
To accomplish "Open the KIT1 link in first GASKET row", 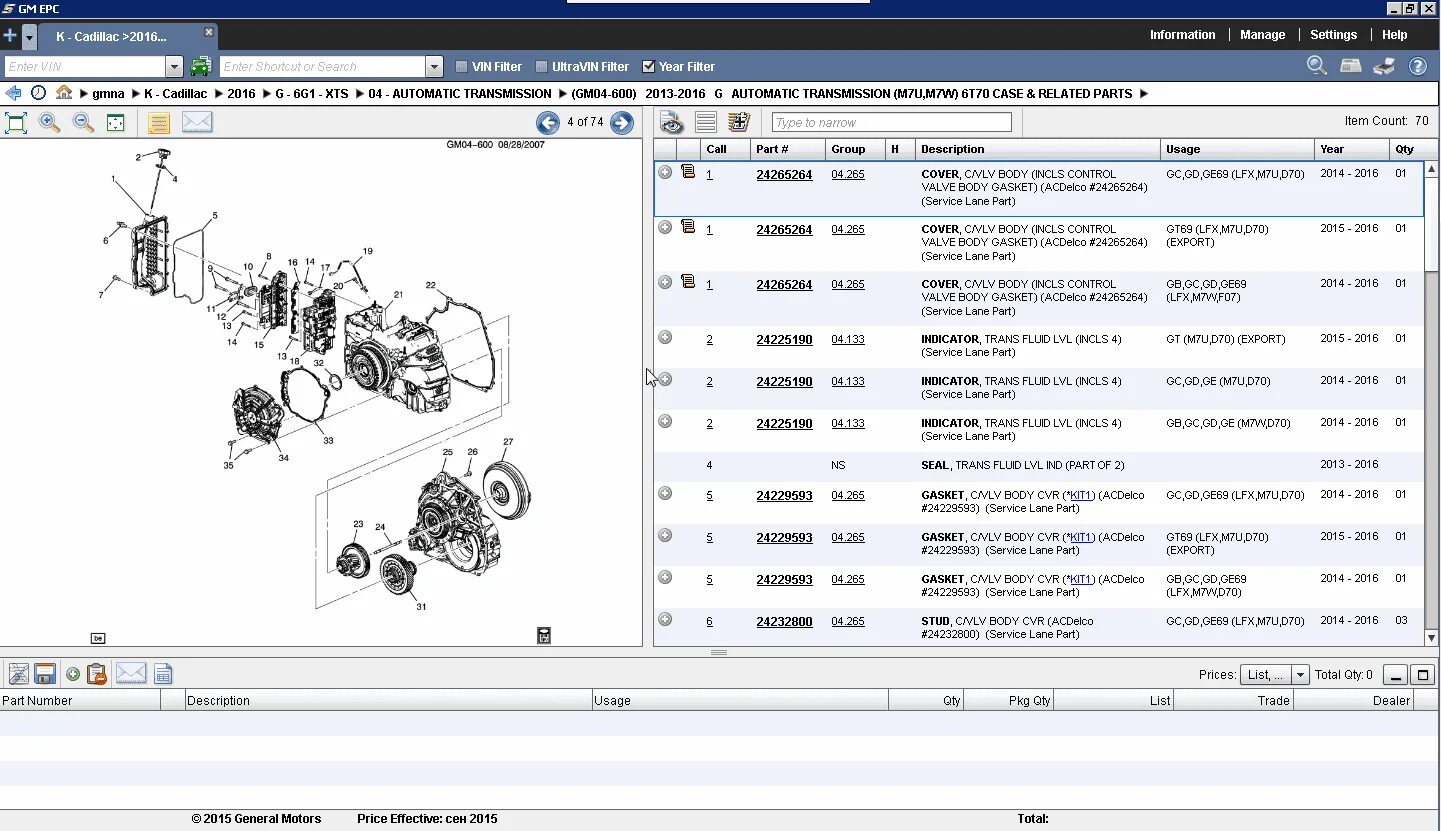I will click(1081, 496).
